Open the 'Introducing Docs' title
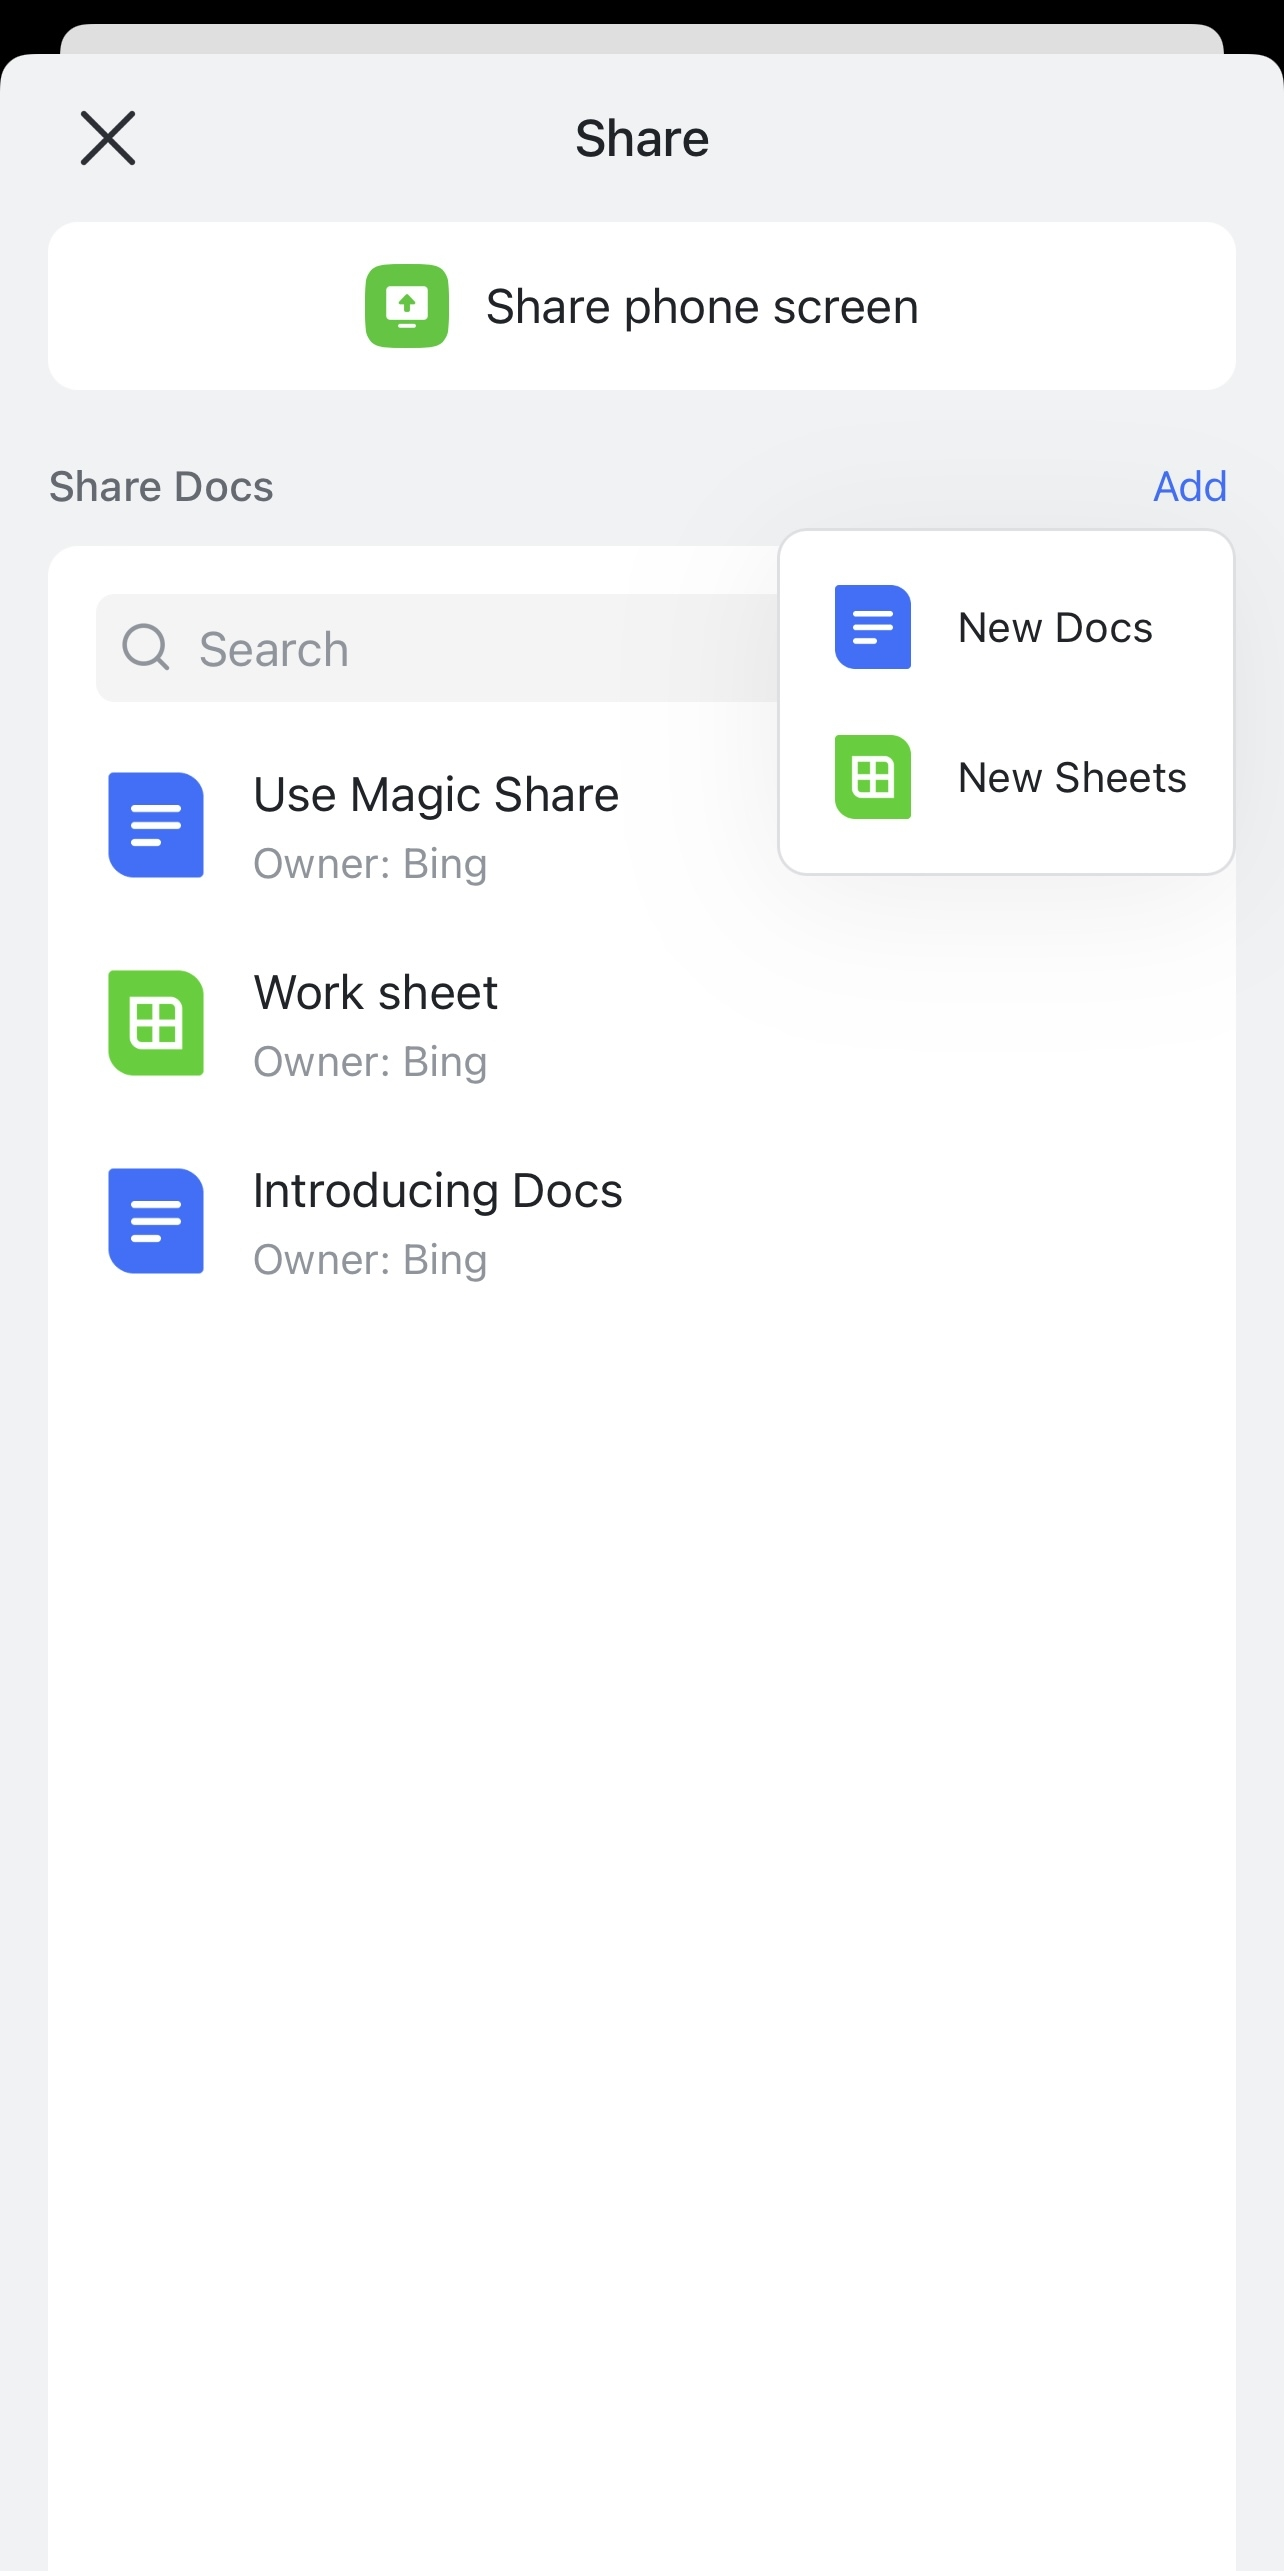 coord(438,1191)
